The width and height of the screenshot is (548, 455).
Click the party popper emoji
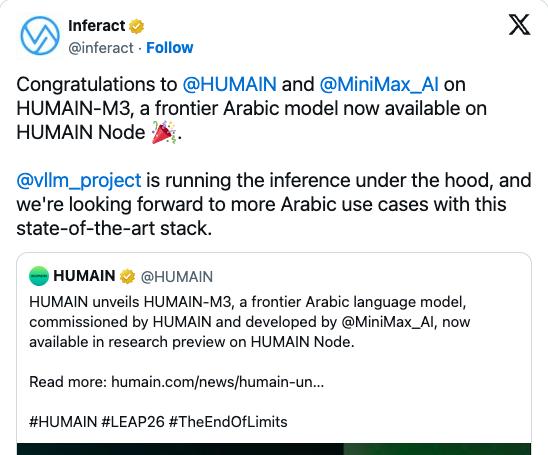(163, 132)
